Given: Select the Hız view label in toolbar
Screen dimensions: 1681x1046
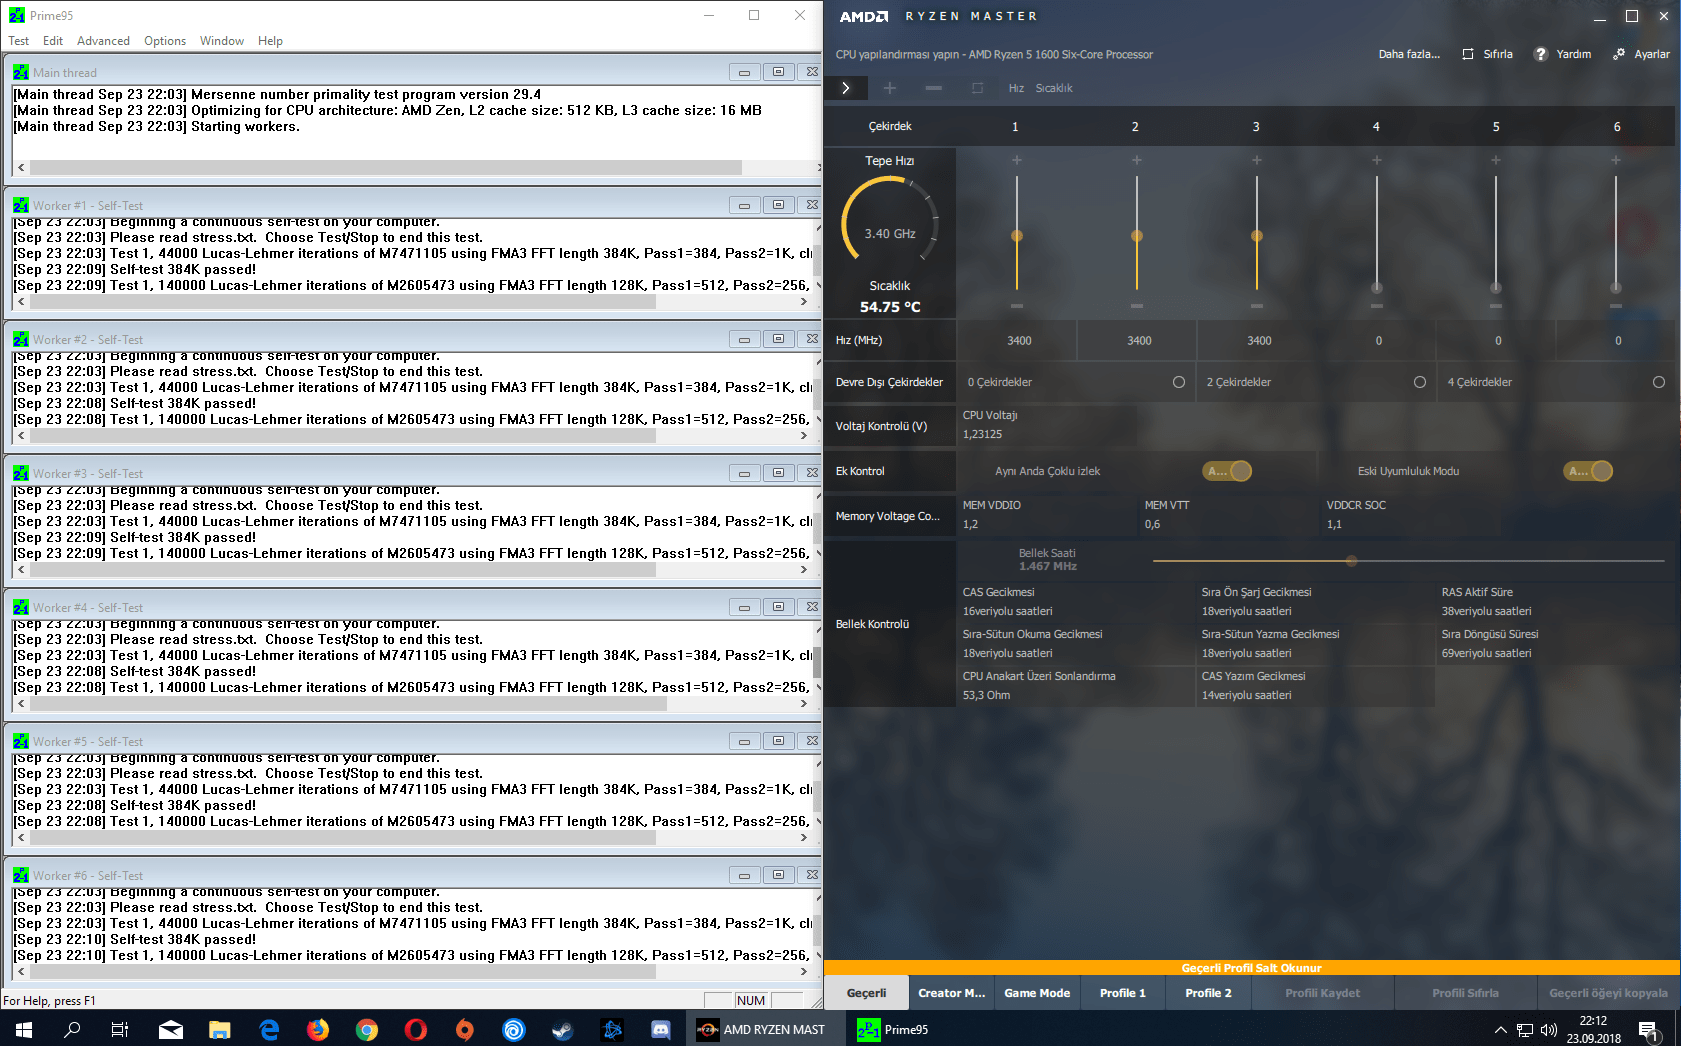Looking at the screenshot, I should pyautogui.click(x=1016, y=88).
